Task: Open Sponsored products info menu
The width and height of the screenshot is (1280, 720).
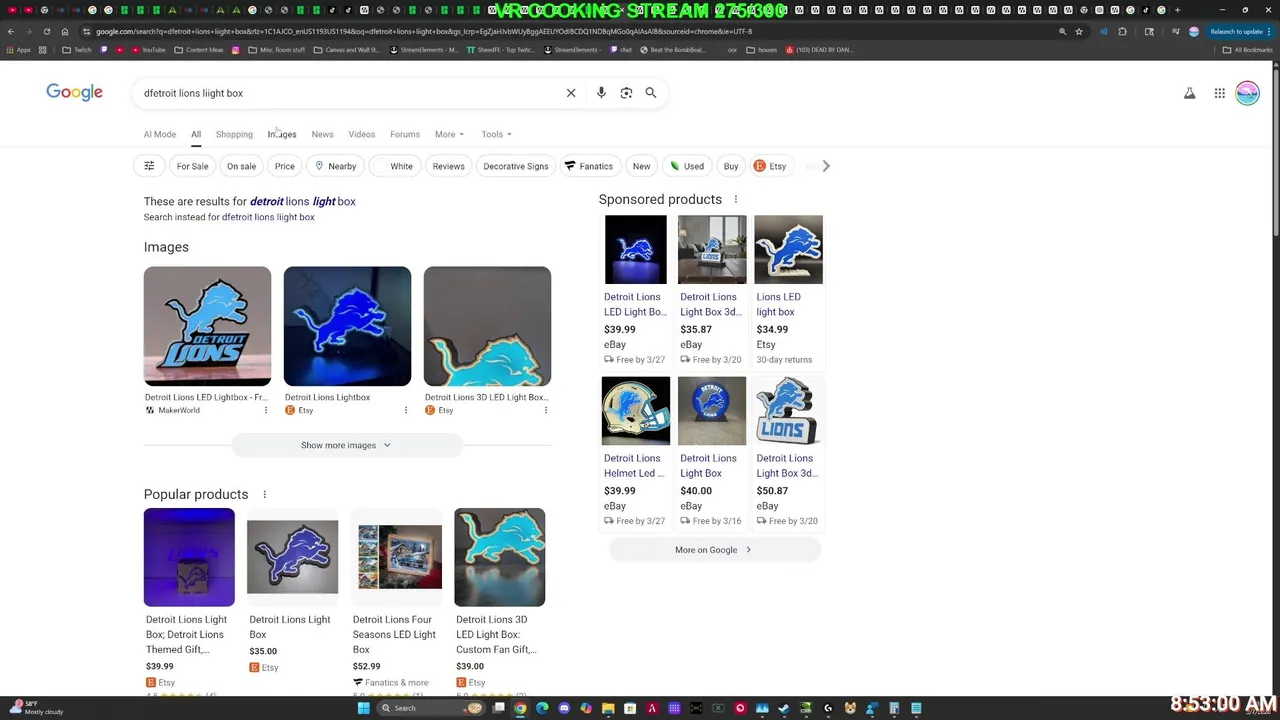Action: coord(736,199)
